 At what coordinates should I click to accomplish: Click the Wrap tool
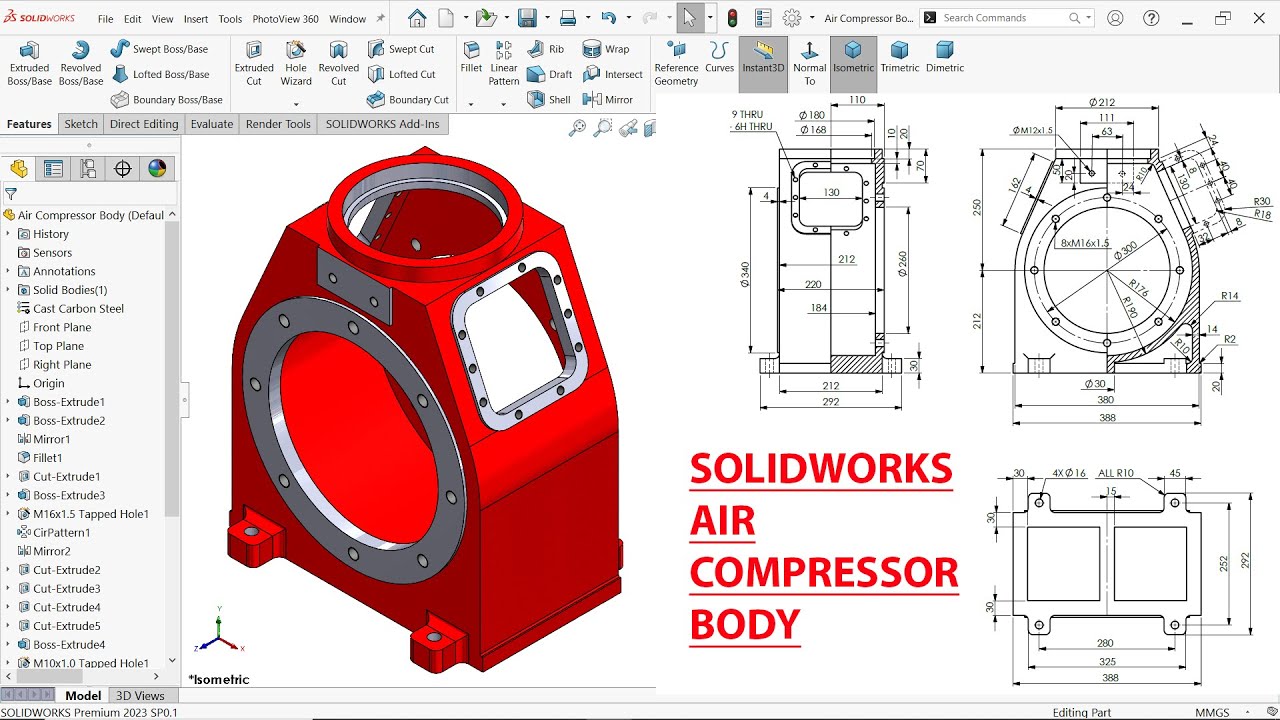pos(606,49)
